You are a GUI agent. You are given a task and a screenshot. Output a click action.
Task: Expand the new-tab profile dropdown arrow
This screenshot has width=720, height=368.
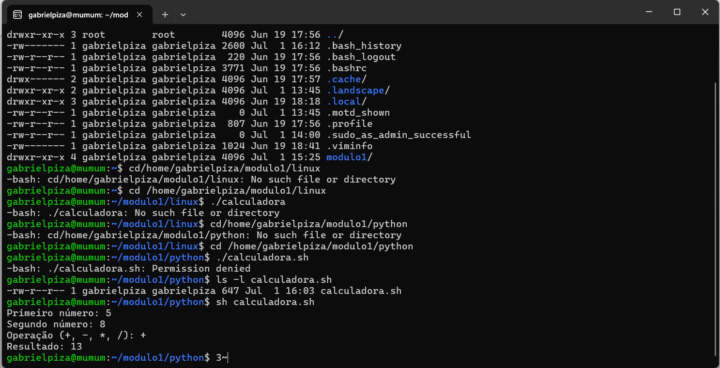[183, 14]
